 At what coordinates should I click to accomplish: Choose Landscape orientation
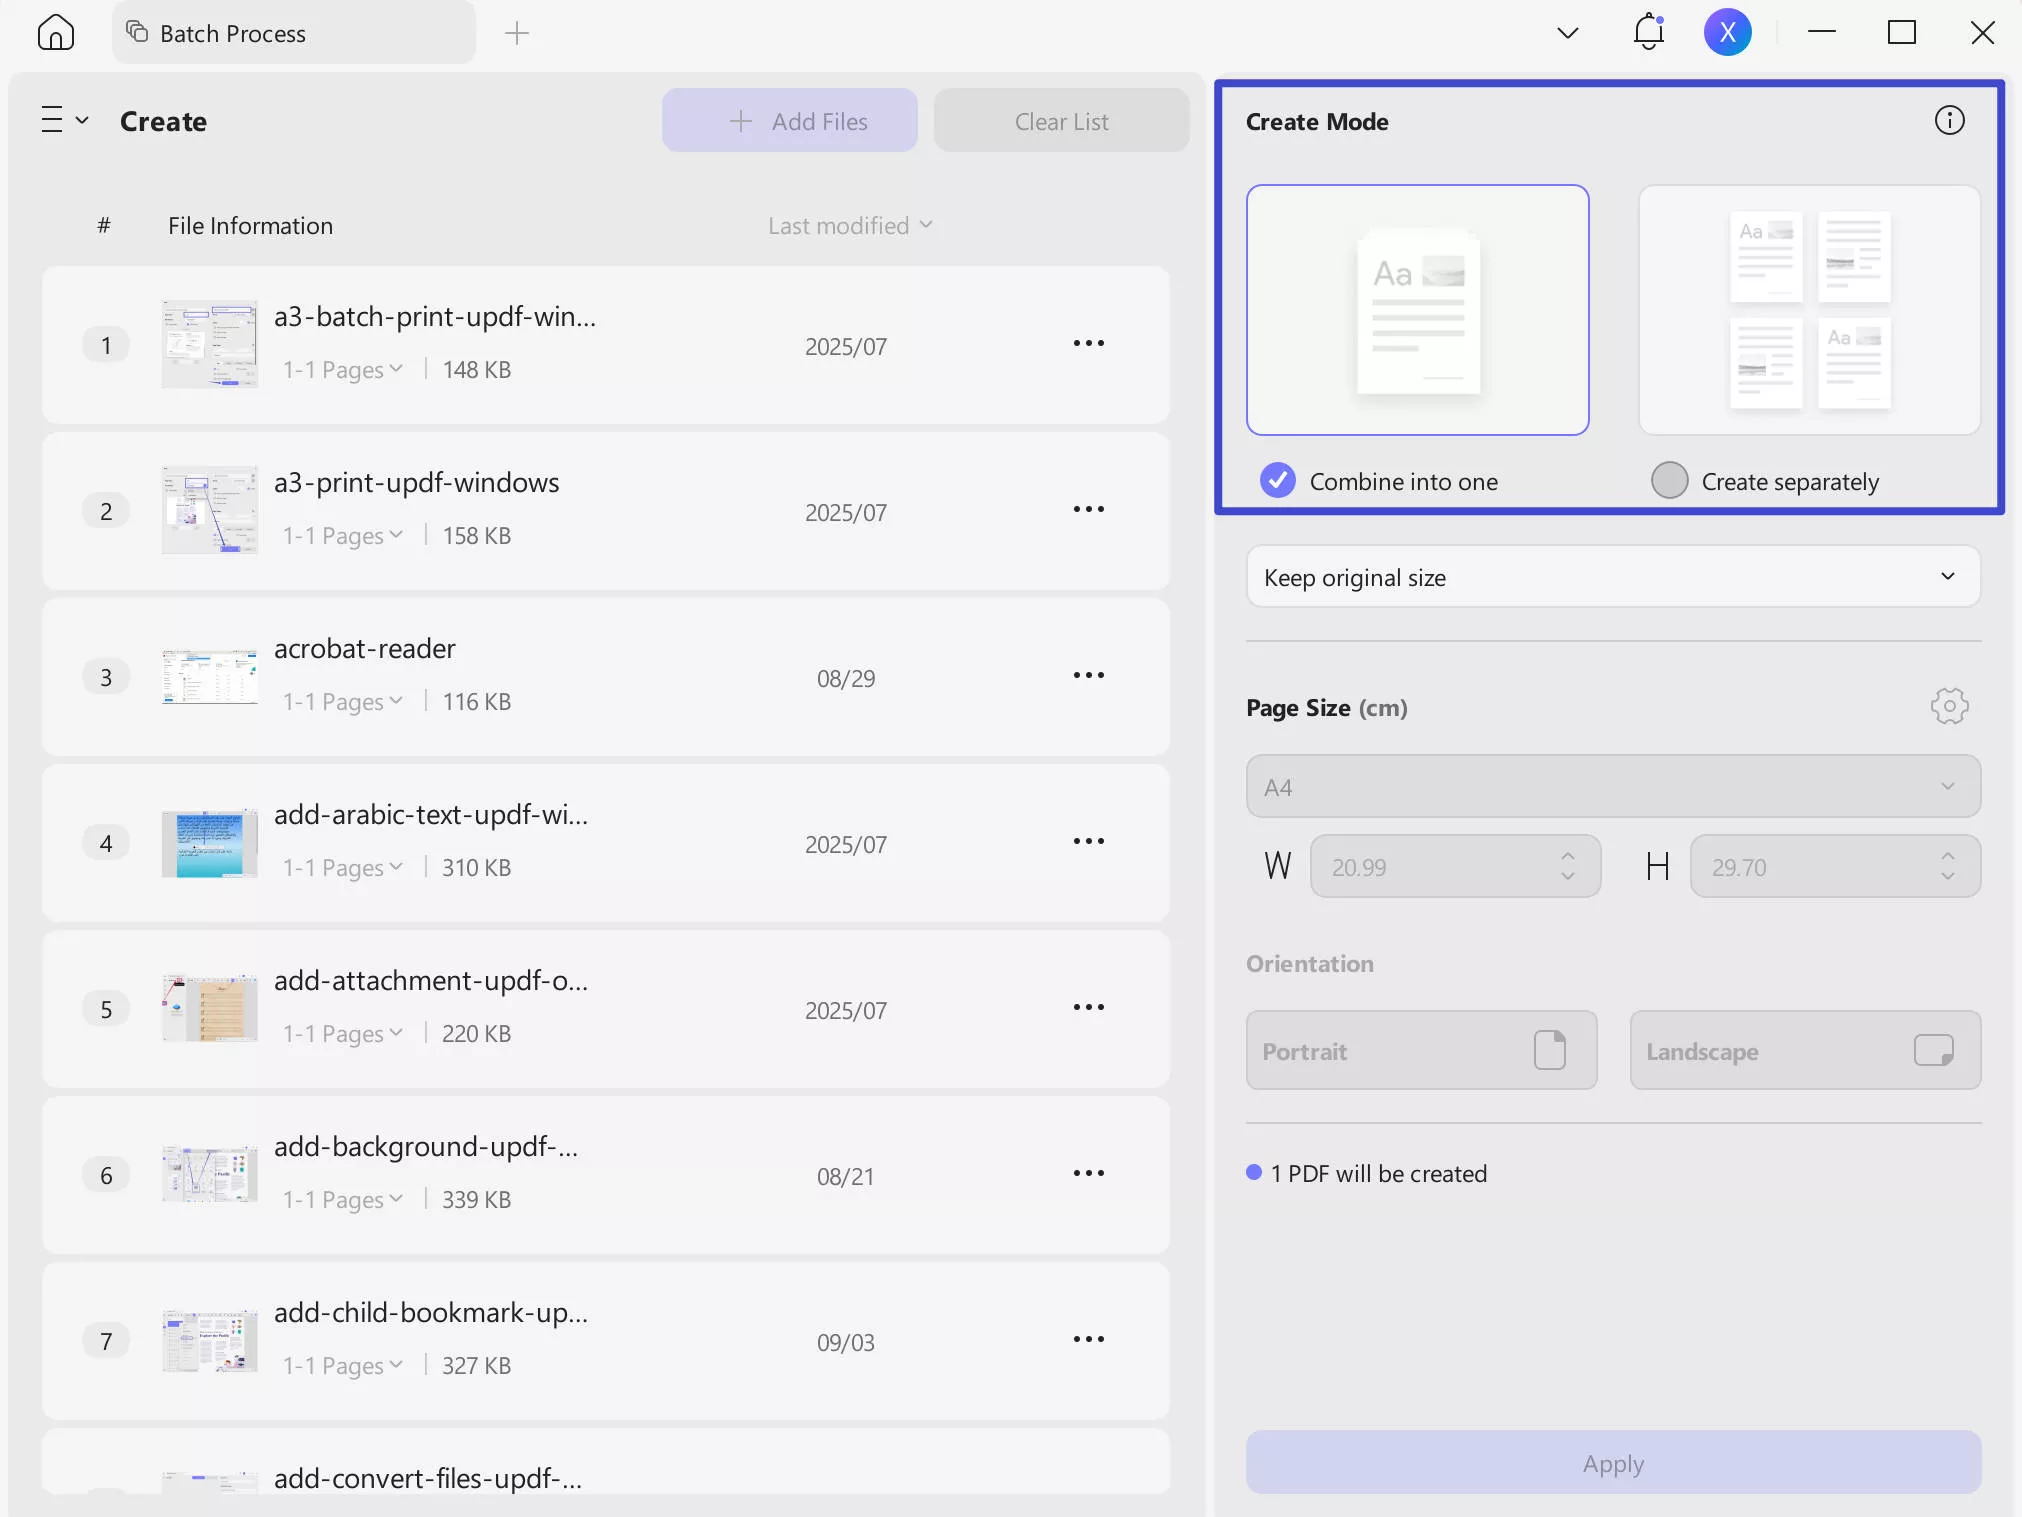coord(1805,1051)
